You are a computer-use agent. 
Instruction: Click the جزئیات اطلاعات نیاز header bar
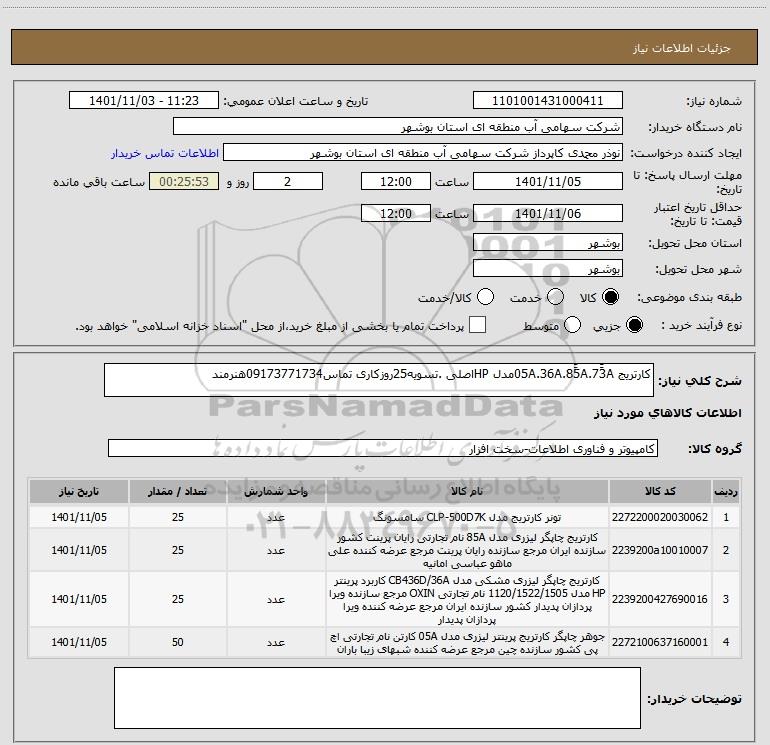point(385,47)
